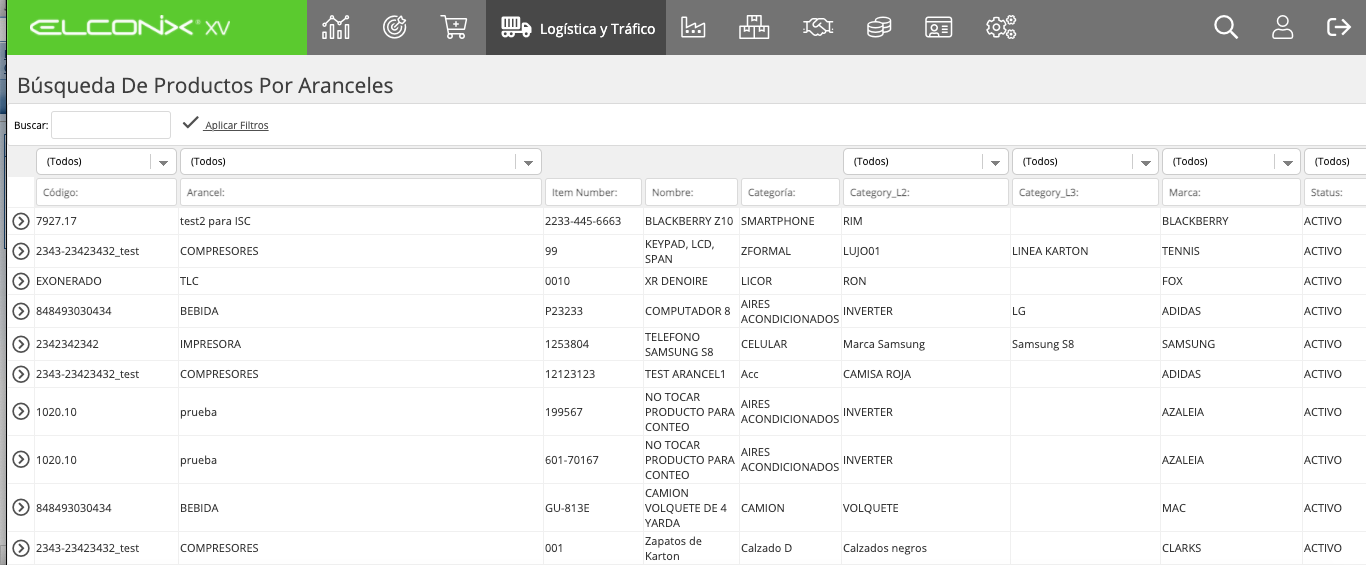The height and width of the screenshot is (565, 1366).
Task: Open the Arancel (Todos) filter dropdown
Action: pos(361,161)
